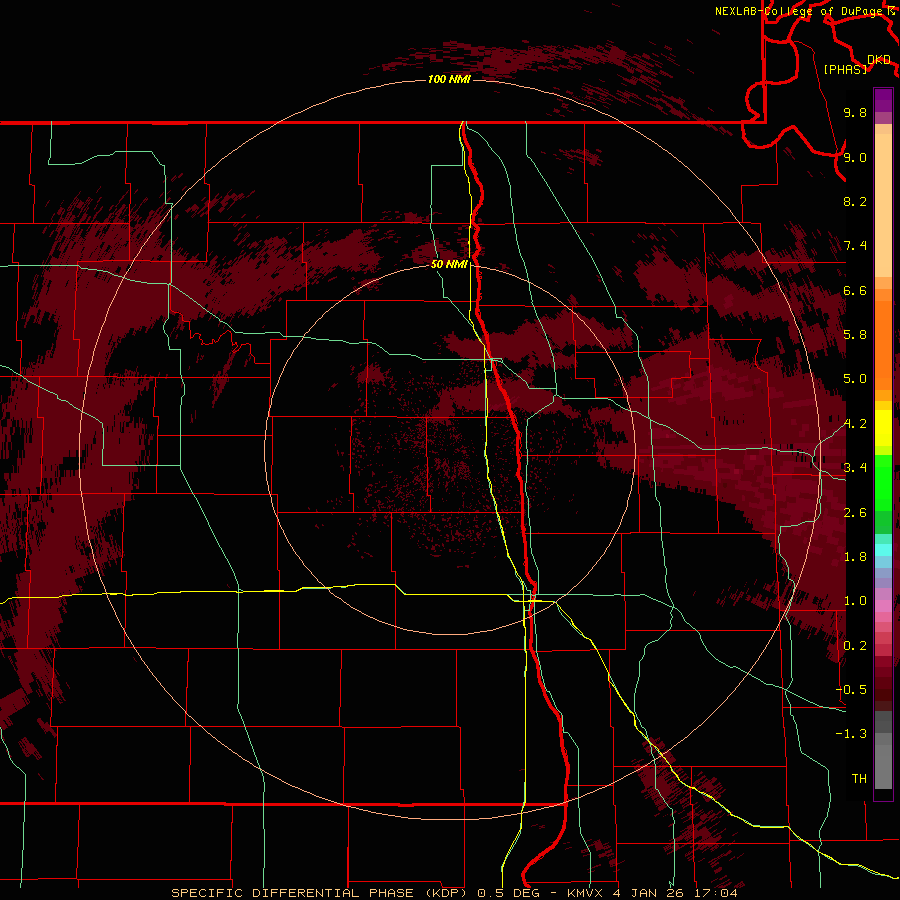
Task: Click the KMVX radar site identifier in the caption
Action: click(x=587, y=893)
